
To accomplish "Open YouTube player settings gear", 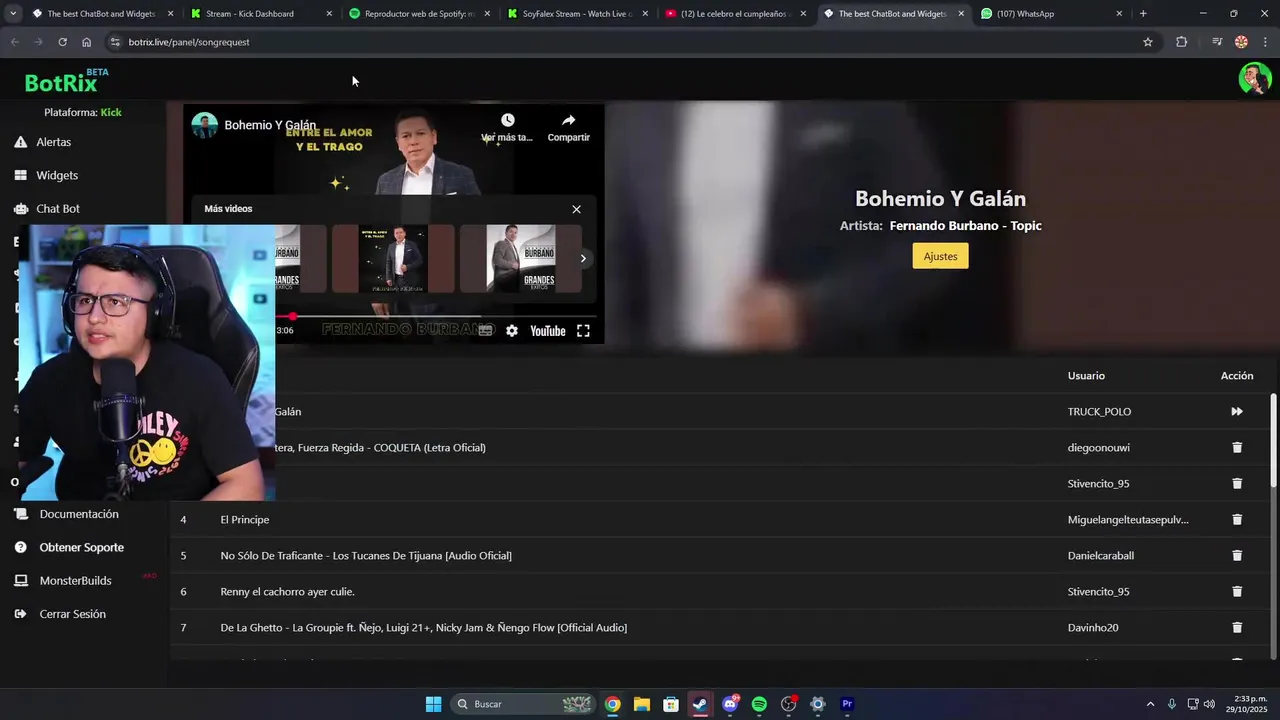I will coord(512,331).
